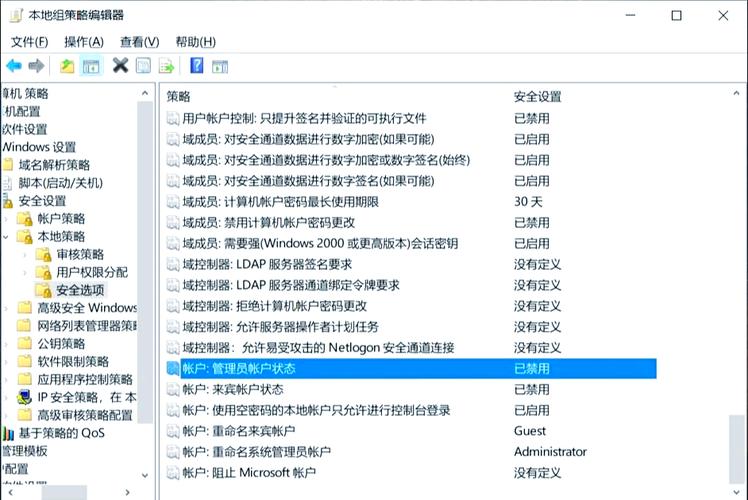Select the IP 安全策略 node
This screenshot has height=500, width=748.
coord(87,397)
